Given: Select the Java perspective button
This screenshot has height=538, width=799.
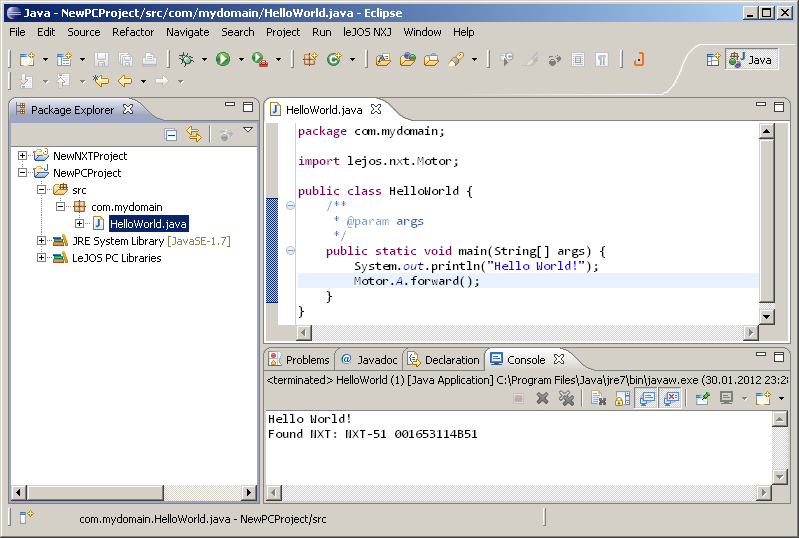Looking at the screenshot, I should (751, 60).
